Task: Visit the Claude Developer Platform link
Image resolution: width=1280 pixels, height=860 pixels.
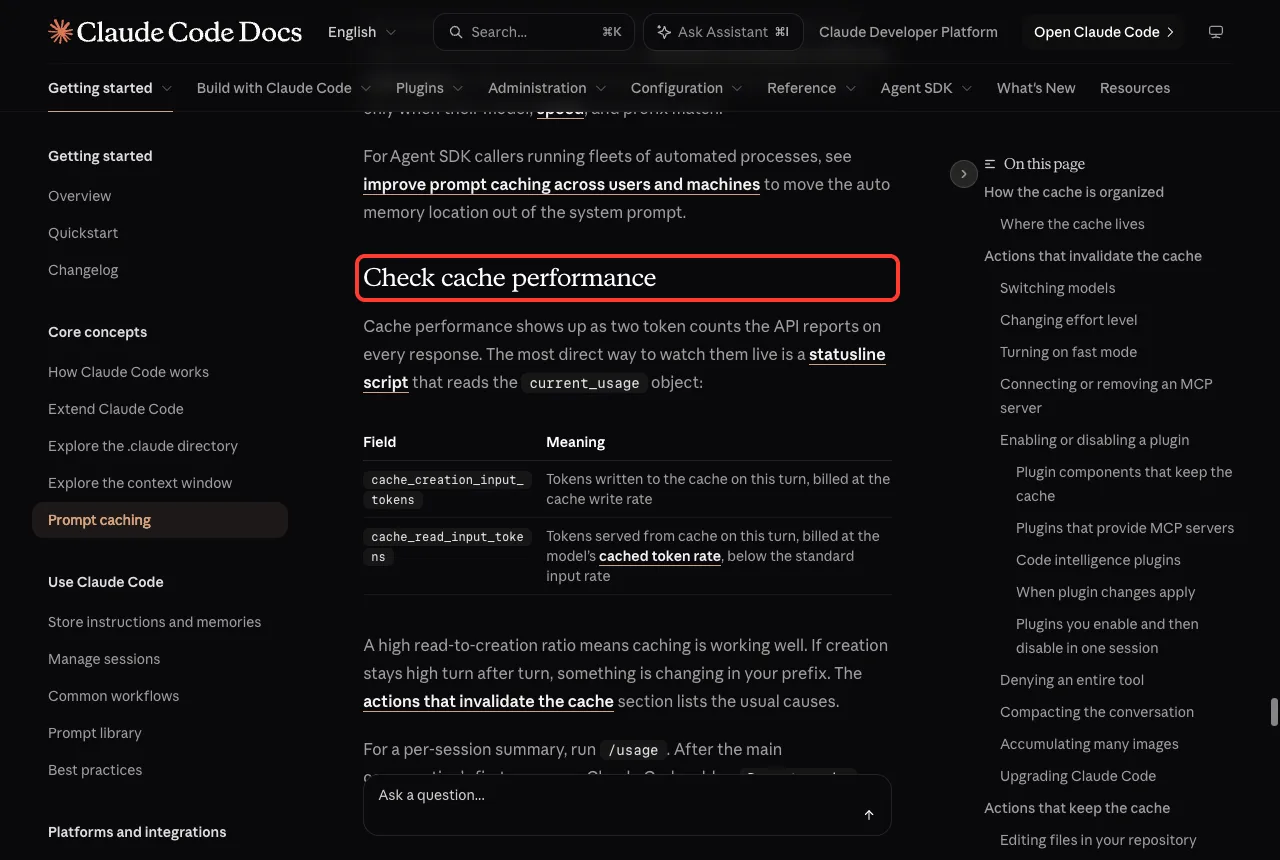Action: pos(908,32)
